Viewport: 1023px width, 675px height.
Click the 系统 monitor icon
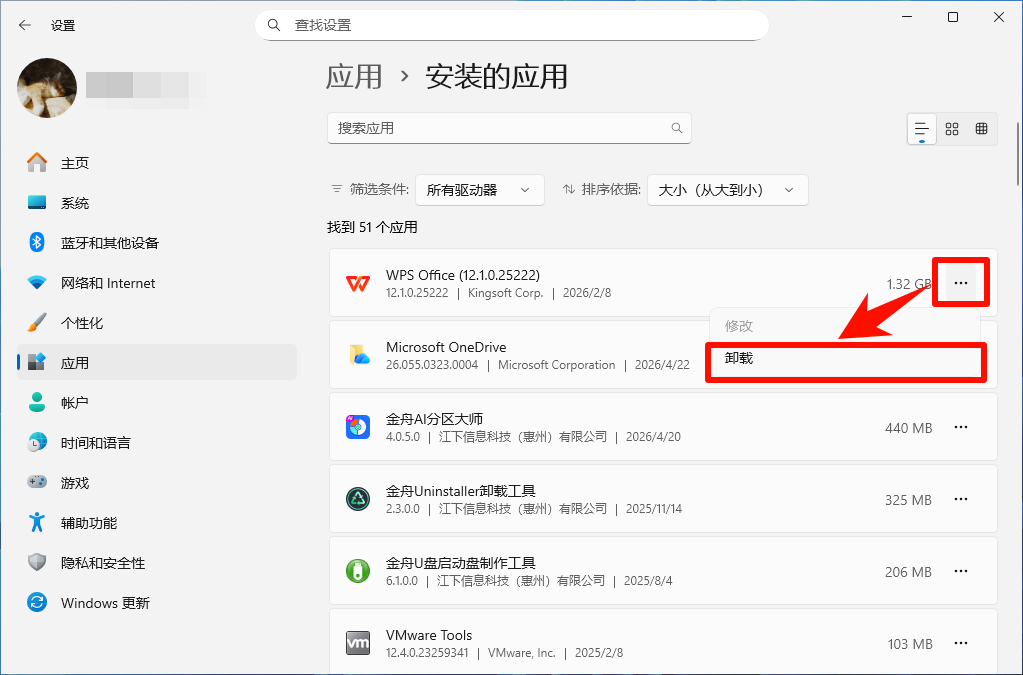point(37,202)
